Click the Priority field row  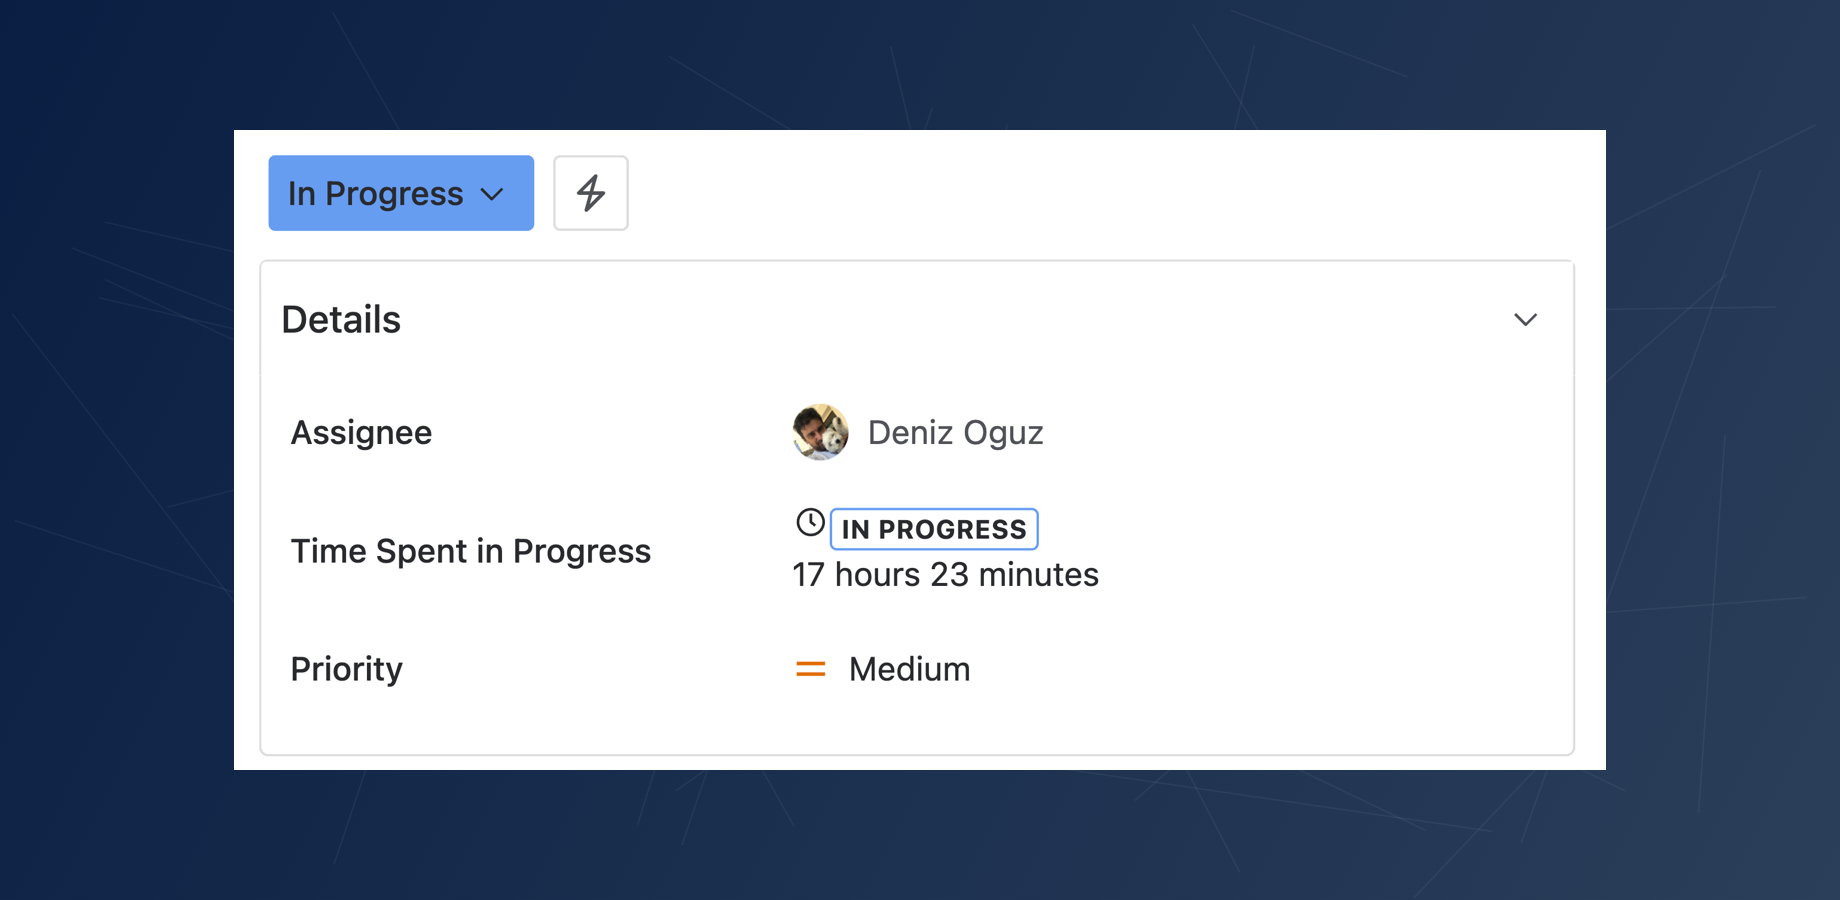pyautogui.click(x=346, y=669)
